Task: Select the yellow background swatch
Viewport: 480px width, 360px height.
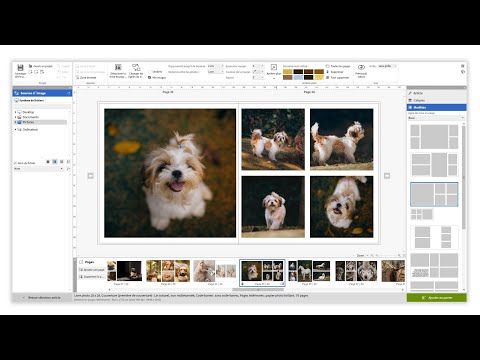Action: (x=319, y=77)
